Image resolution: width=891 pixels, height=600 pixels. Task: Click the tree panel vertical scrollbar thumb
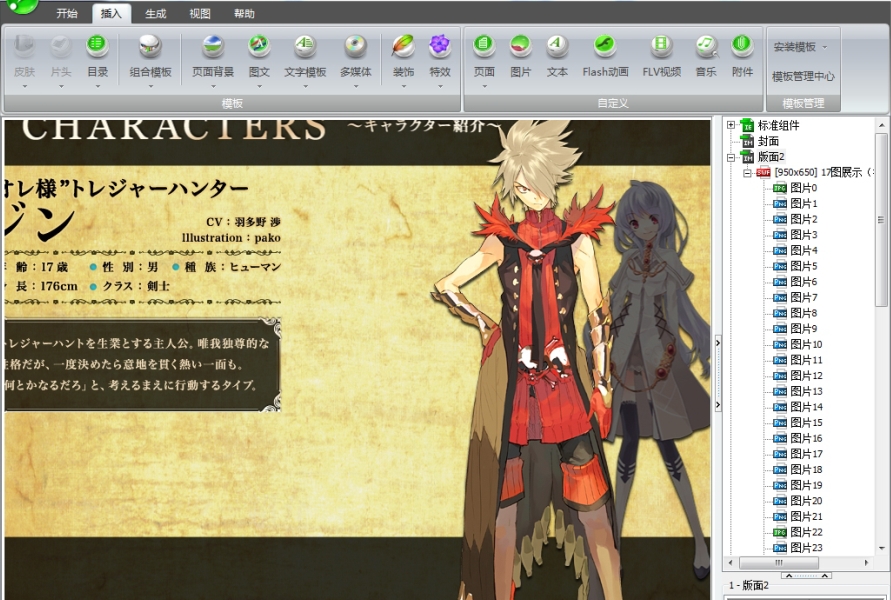(x=881, y=220)
